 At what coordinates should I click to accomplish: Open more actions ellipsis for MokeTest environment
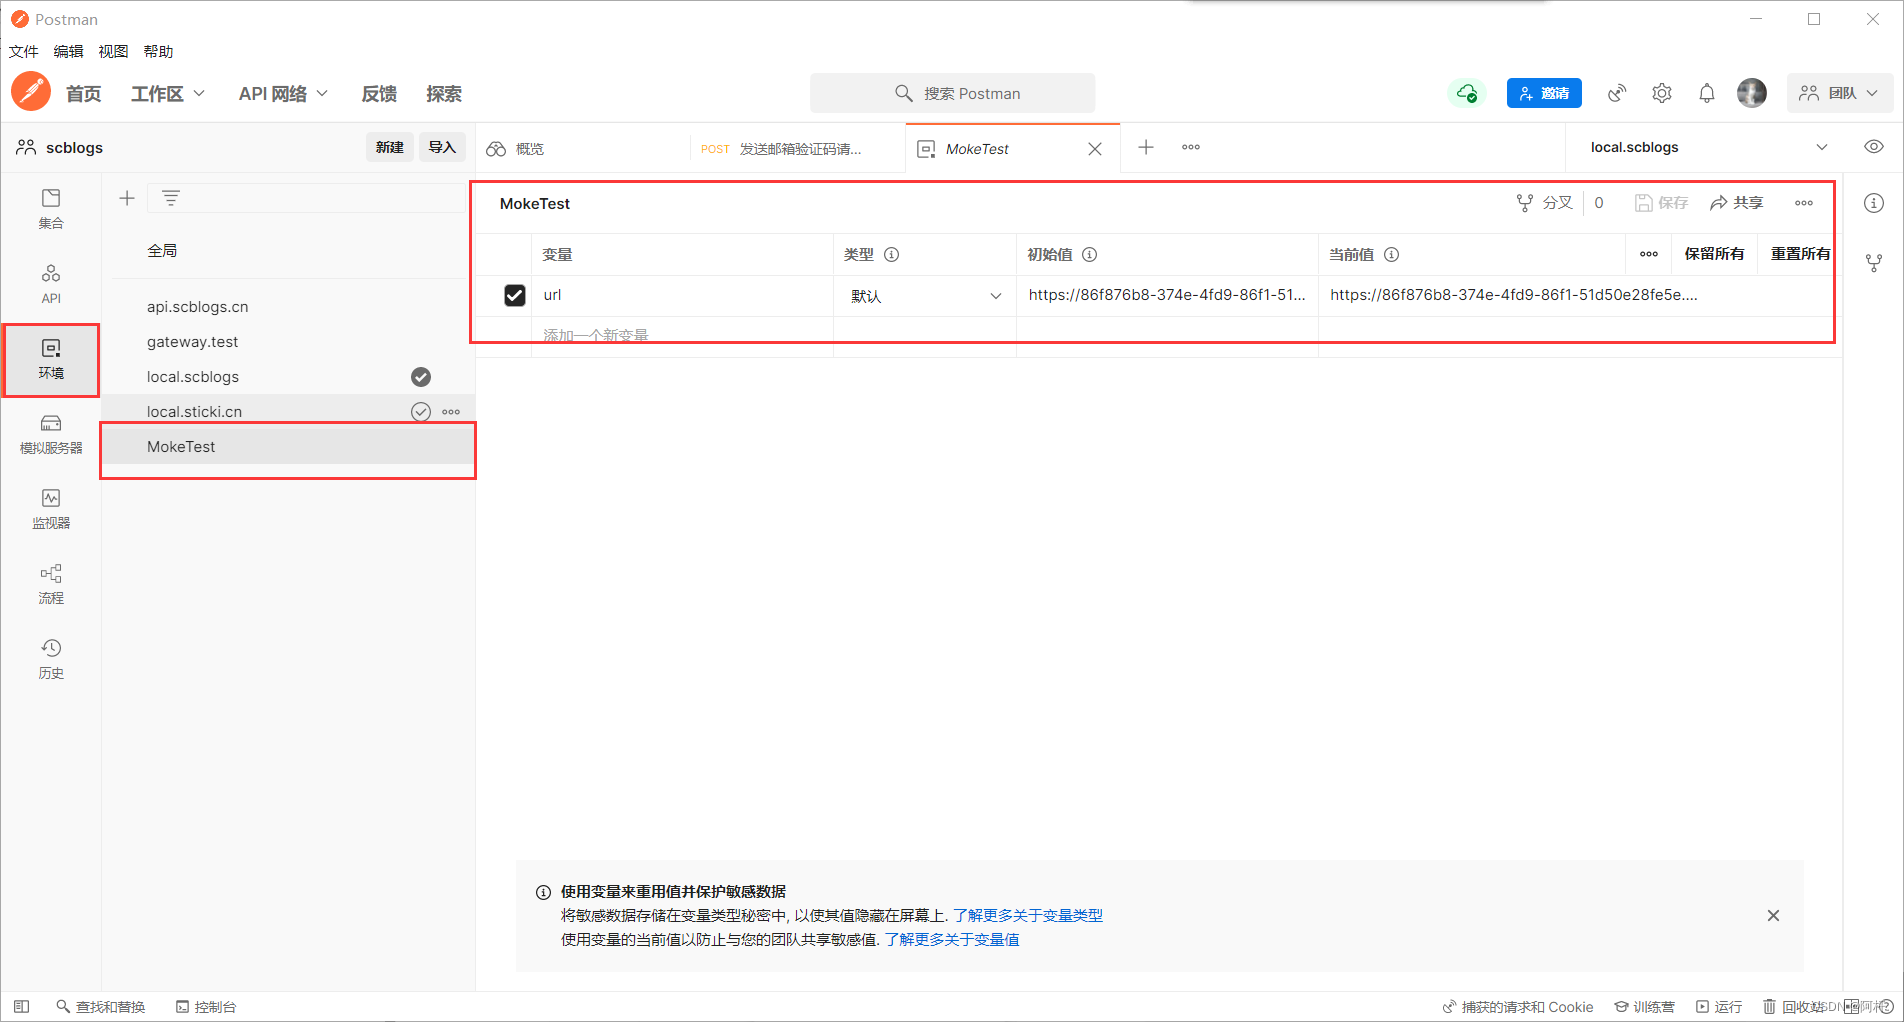point(1804,203)
